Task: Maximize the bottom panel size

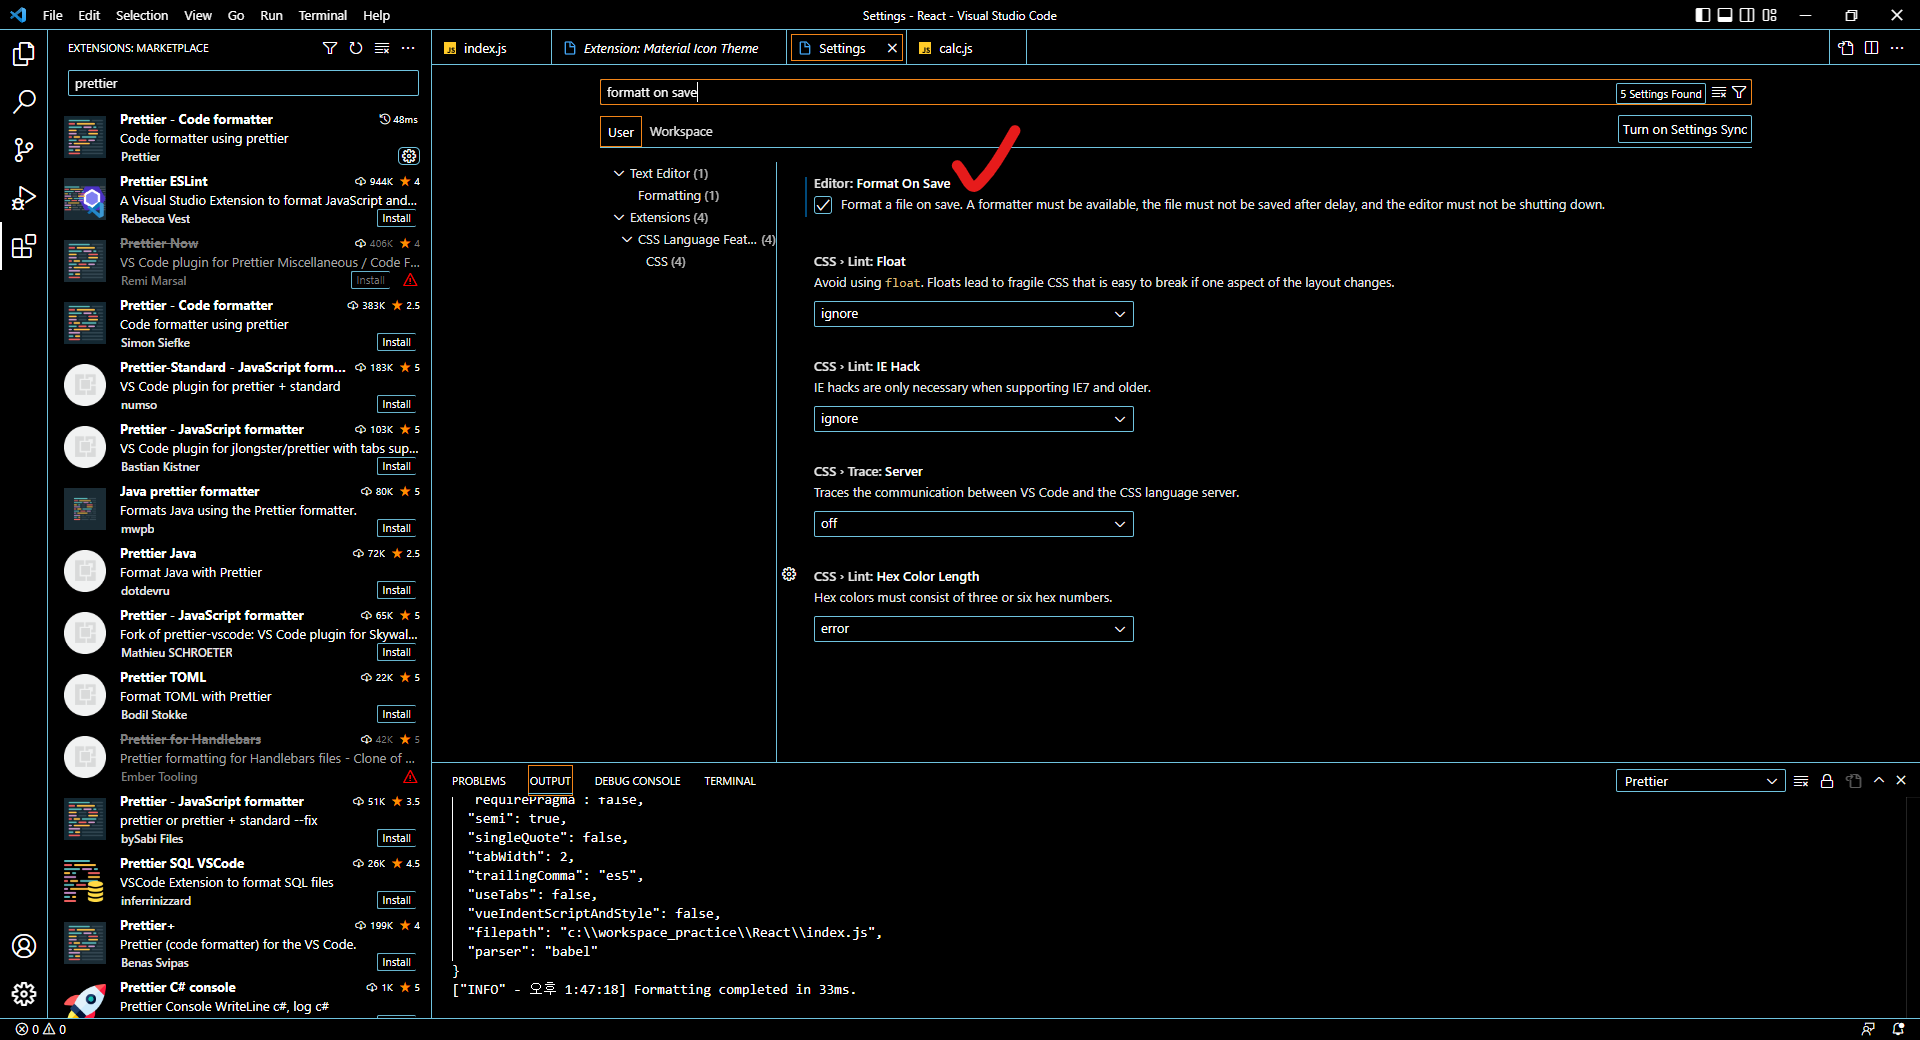Action: point(1879,780)
